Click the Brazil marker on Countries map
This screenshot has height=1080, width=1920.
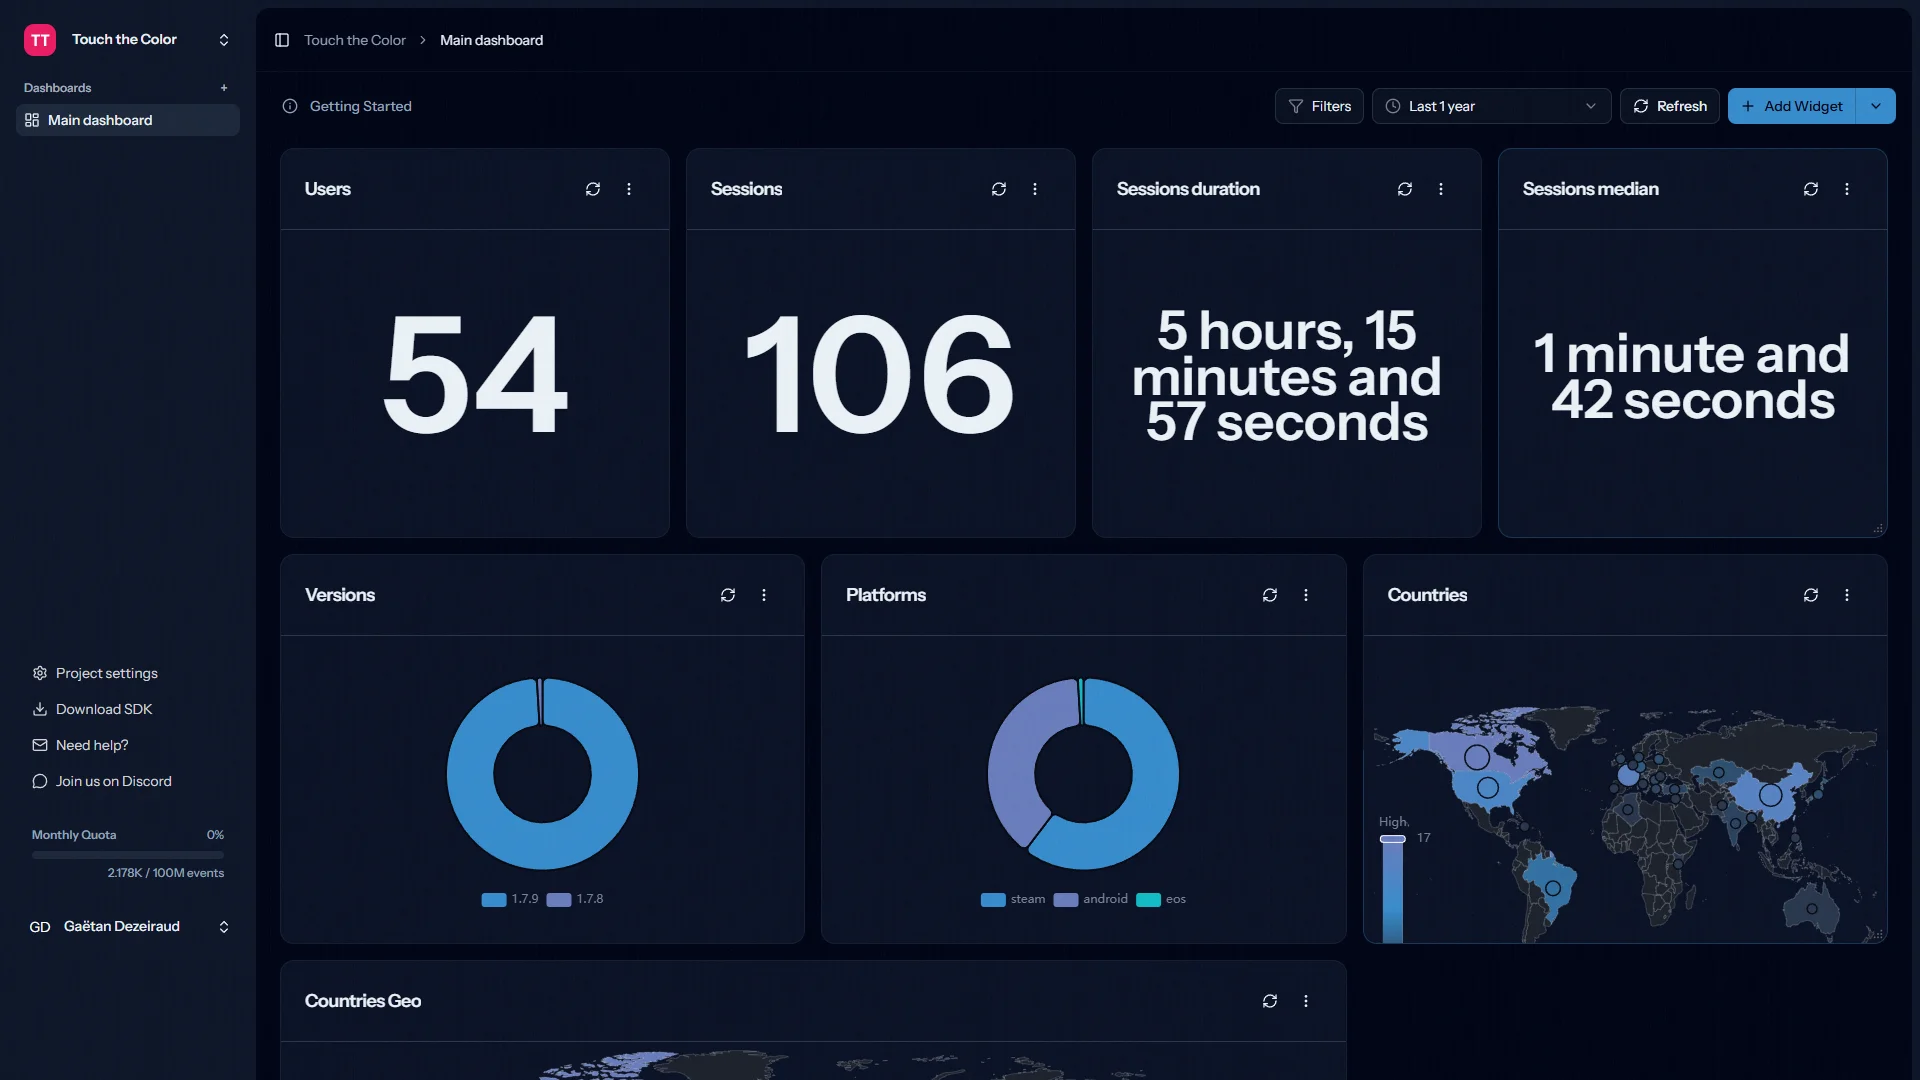pyautogui.click(x=1553, y=888)
